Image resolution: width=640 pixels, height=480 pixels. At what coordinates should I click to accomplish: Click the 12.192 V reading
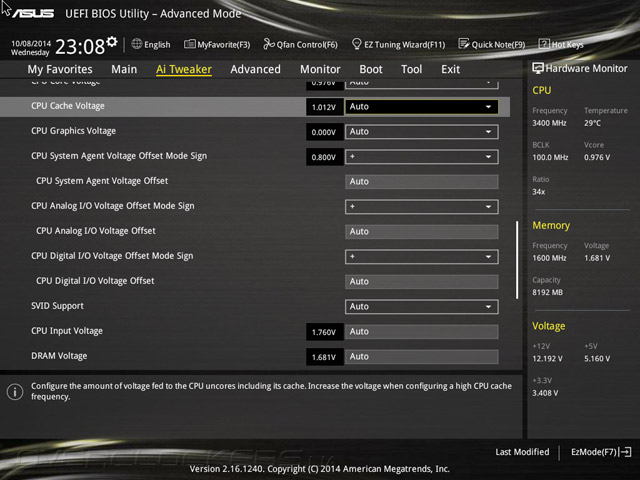pos(547,358)
